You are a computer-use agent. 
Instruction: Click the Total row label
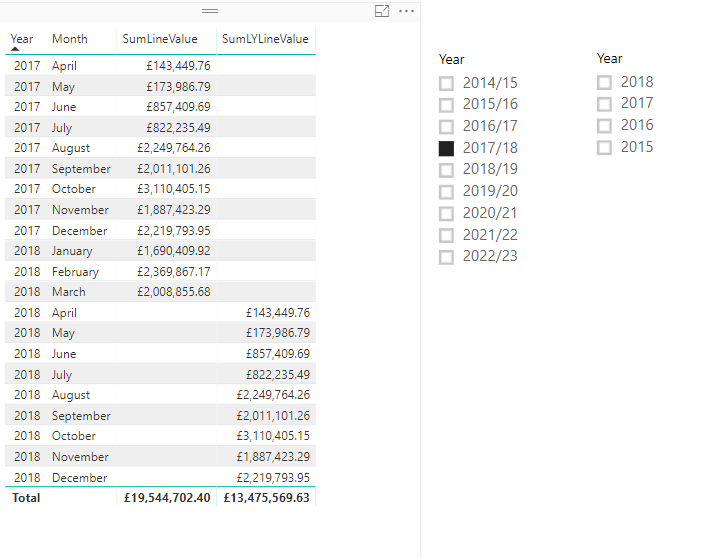tap(26, 498)
